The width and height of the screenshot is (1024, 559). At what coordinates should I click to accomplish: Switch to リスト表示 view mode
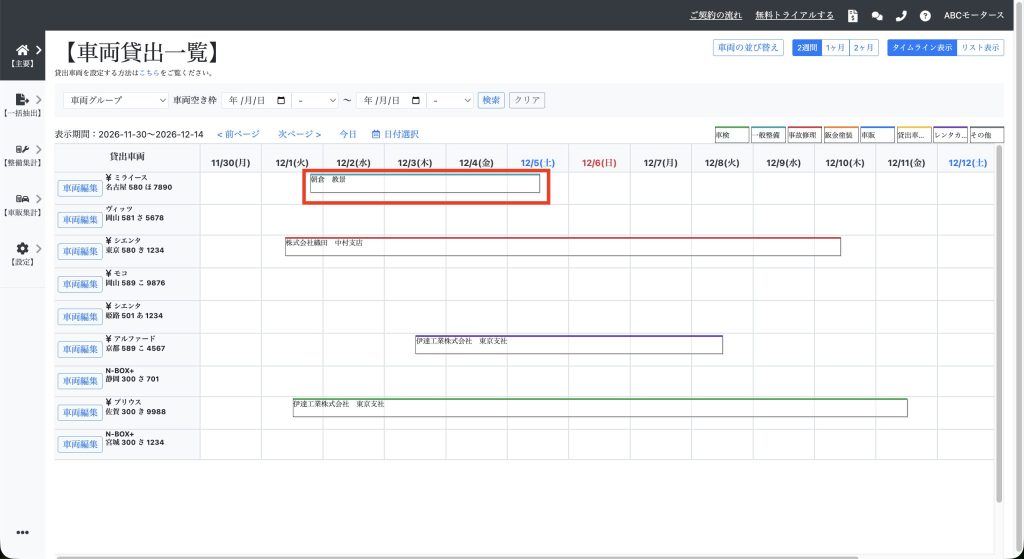point(980,48)
